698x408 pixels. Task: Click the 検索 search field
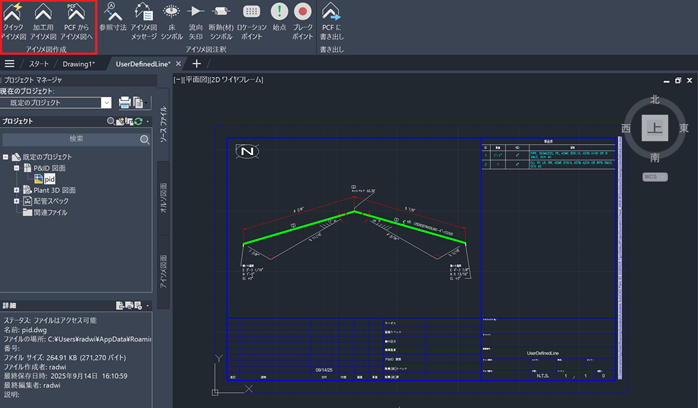pyautogui.click(x=76, y=140)
